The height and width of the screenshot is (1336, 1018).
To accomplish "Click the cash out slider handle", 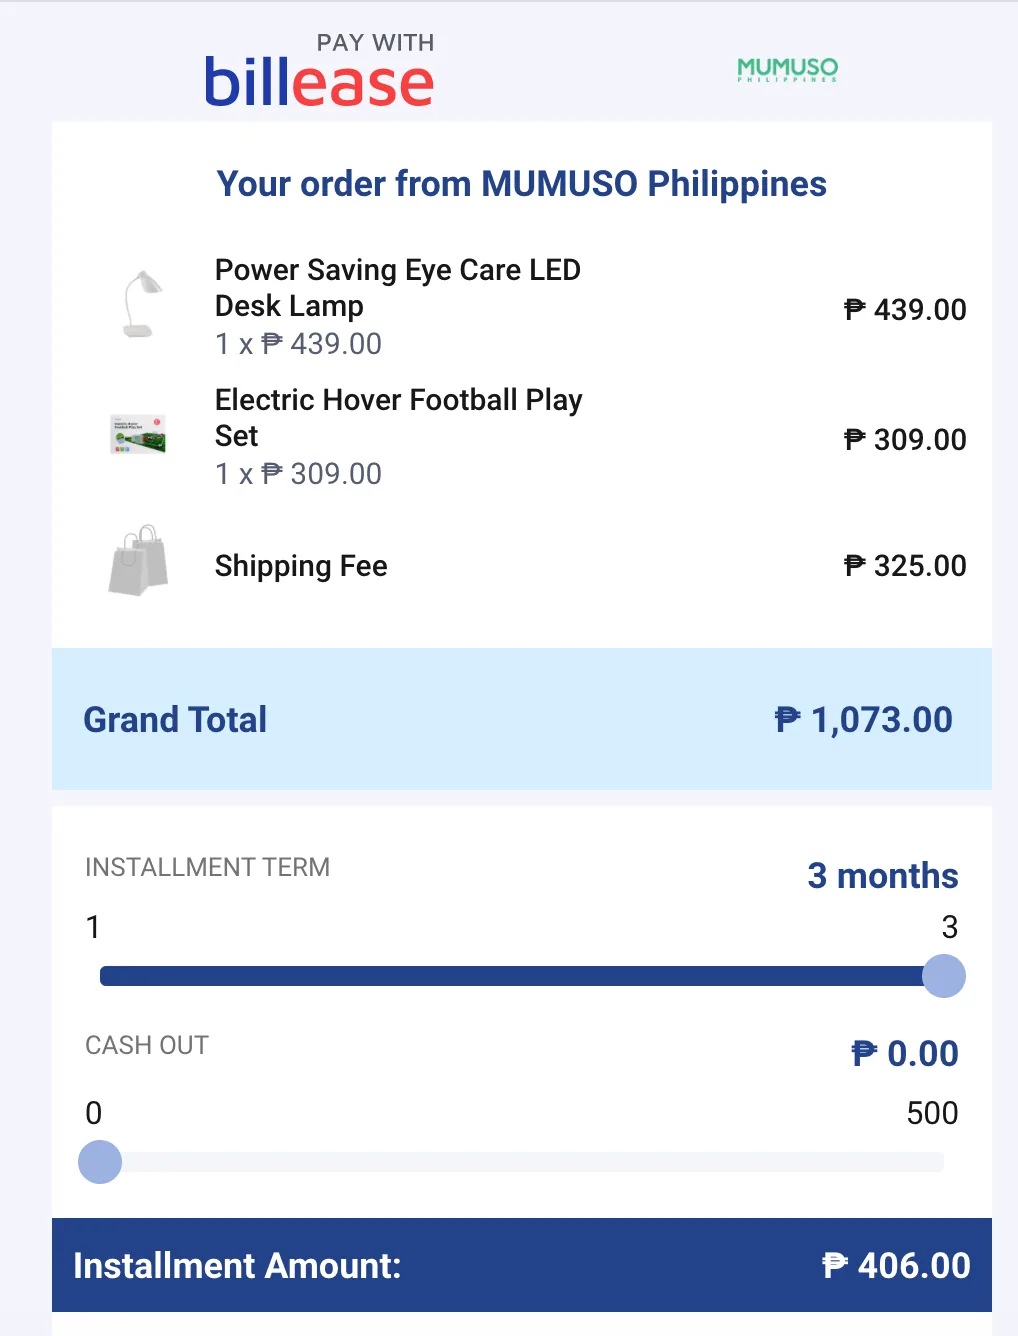I will [x=100, y=1162].
